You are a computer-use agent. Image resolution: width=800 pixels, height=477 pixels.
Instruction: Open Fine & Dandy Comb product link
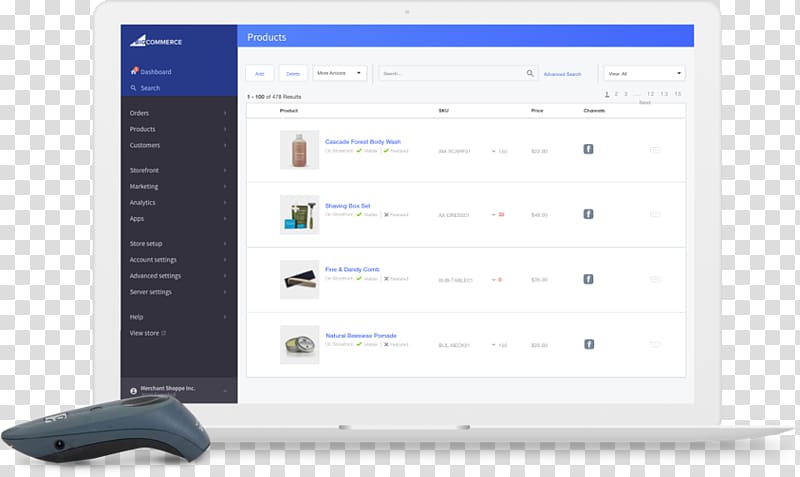pos(352,269)
